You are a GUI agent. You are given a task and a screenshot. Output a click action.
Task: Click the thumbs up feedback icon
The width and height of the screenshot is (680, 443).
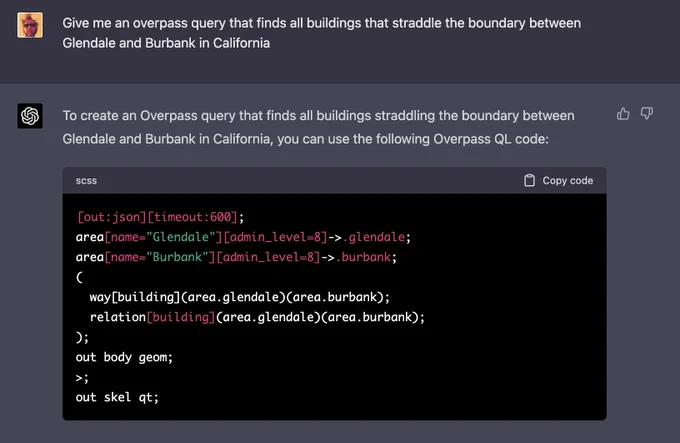pos(623,114)
